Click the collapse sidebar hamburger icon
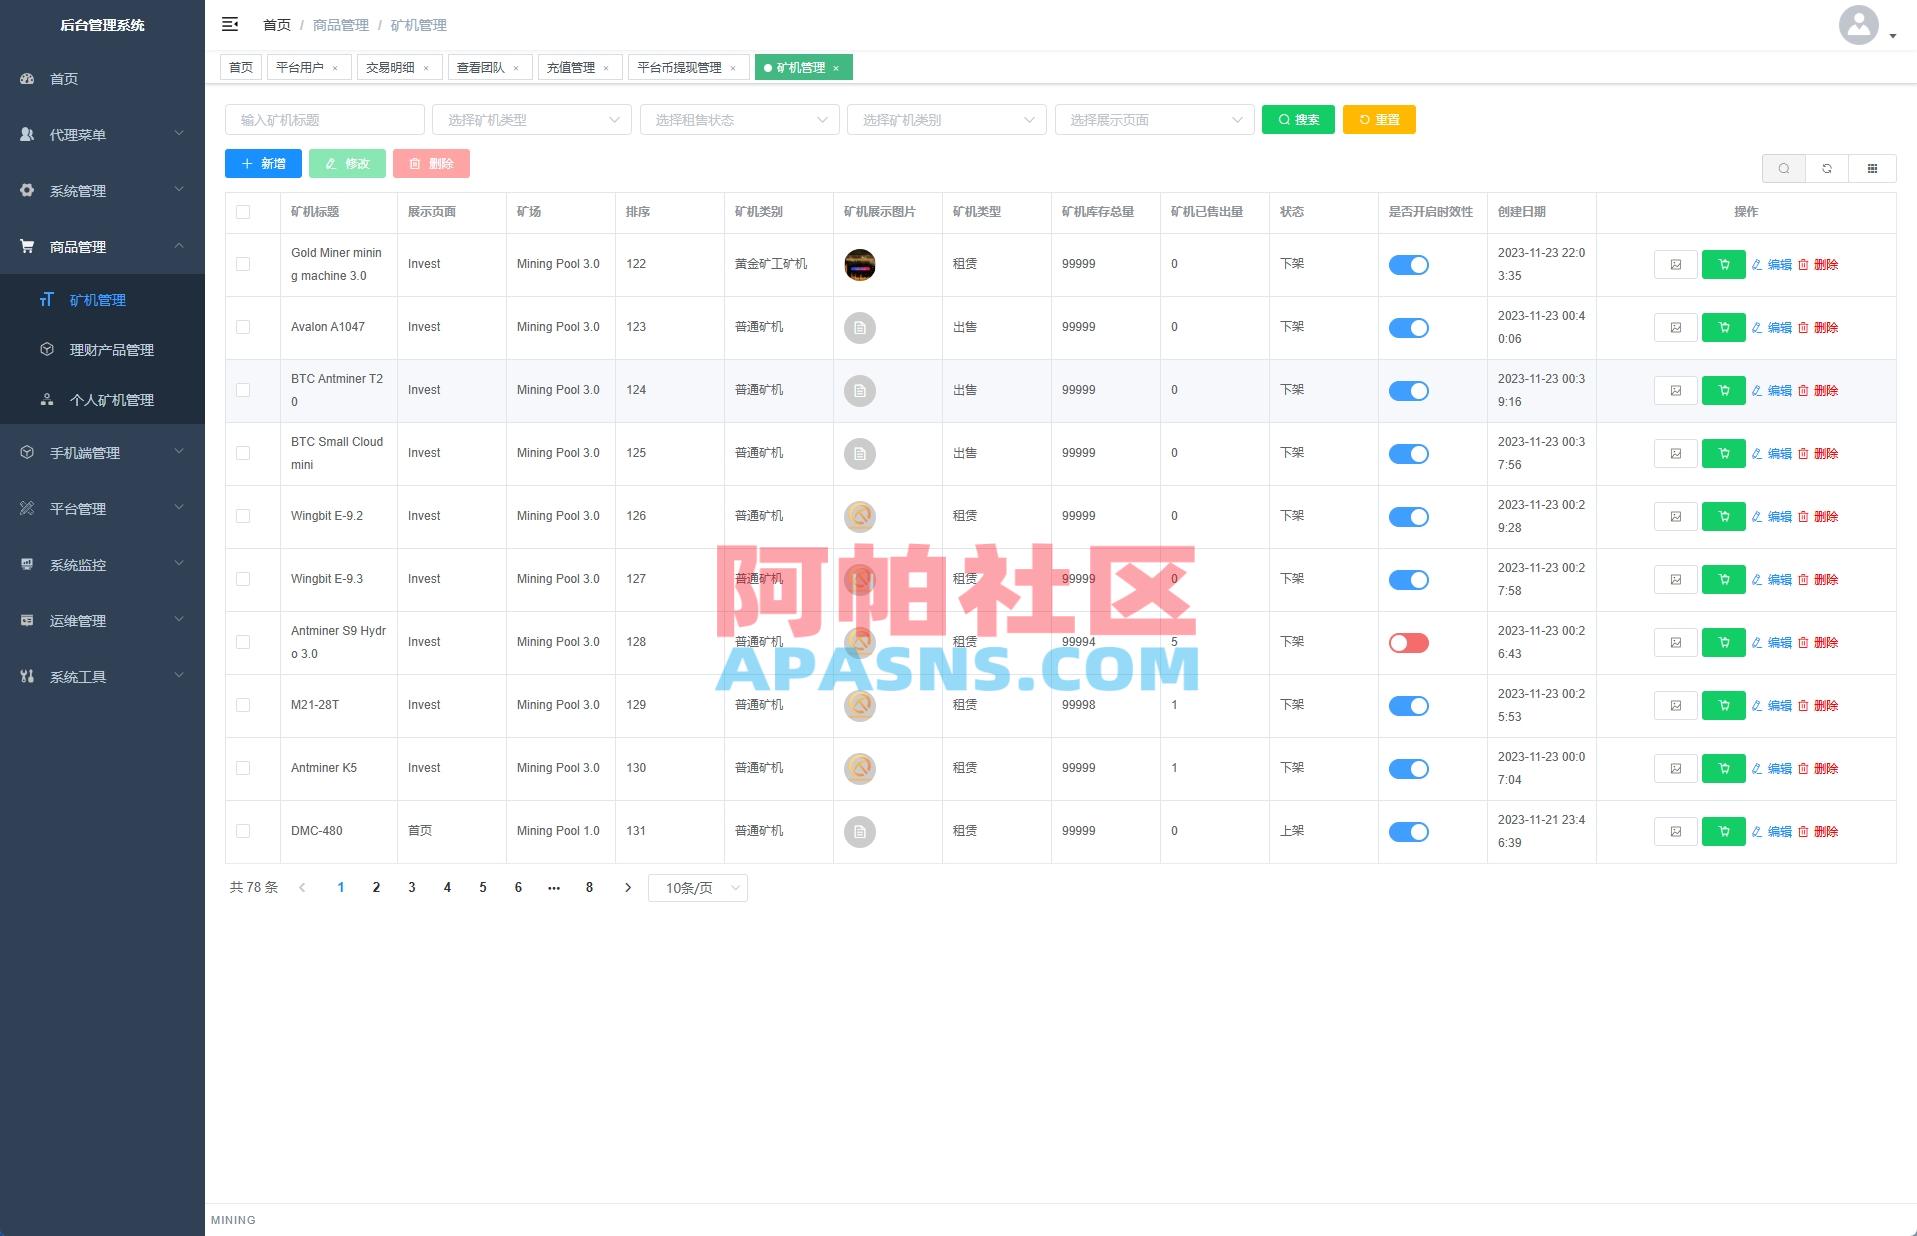The image size is (1917, 1236). (230, 24)
